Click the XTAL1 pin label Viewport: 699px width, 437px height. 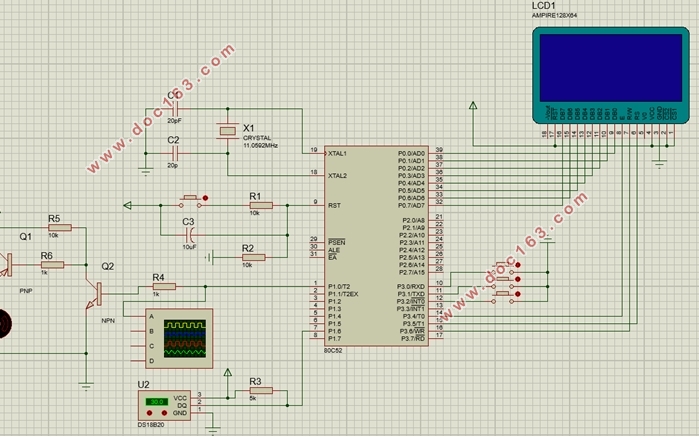[x=337, y=153]
